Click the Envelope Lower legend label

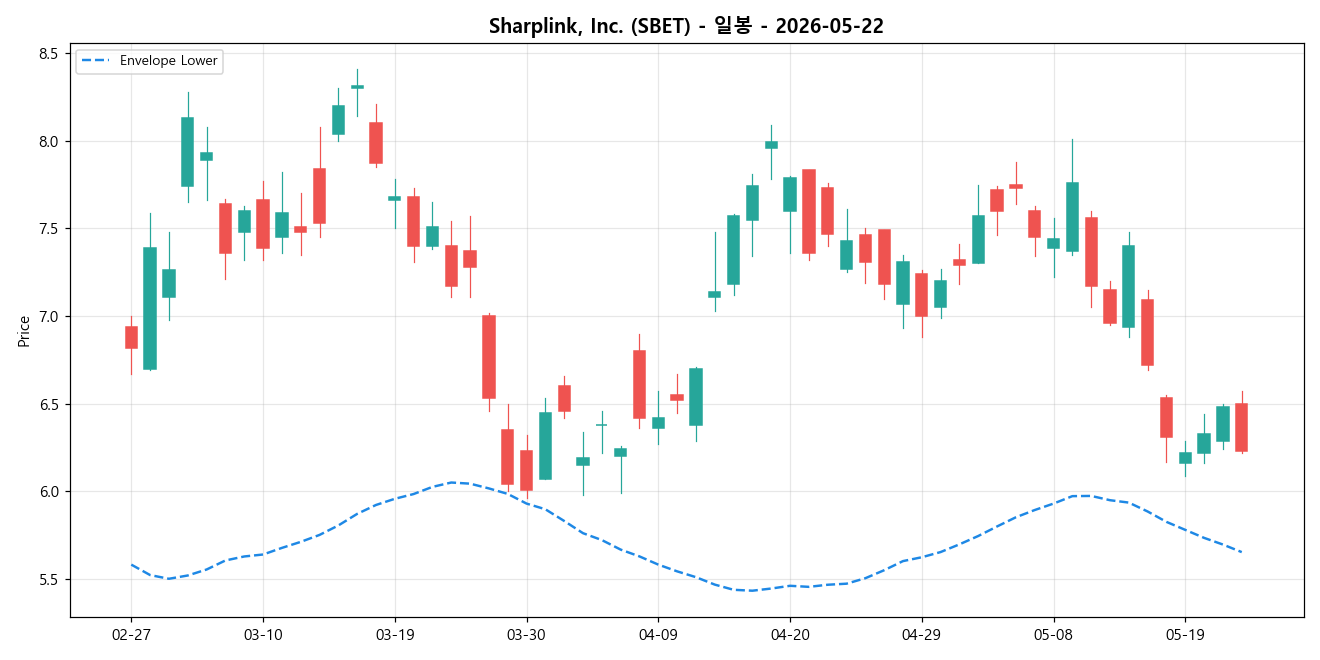click(169, 61)
